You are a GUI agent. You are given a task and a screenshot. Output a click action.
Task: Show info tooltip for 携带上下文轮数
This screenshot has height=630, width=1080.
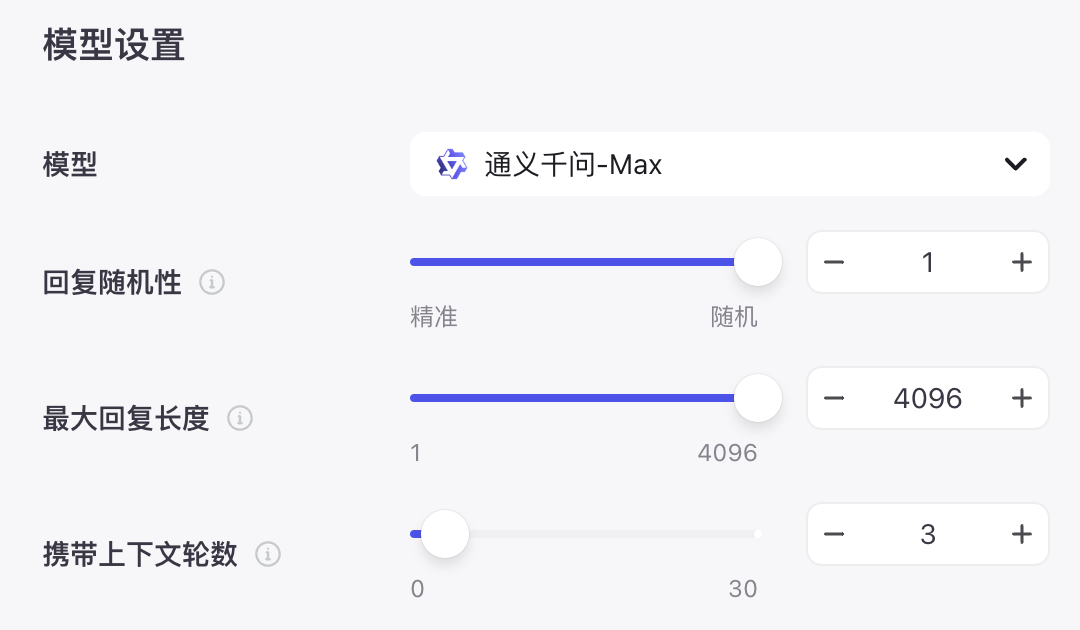click(x=268, y=554)
